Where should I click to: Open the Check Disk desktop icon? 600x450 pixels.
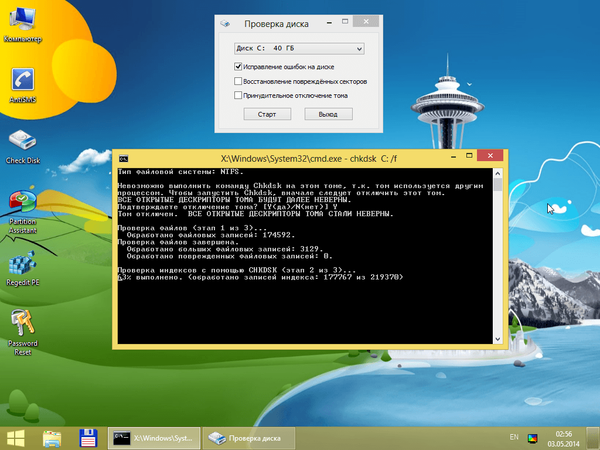(23, 147)
